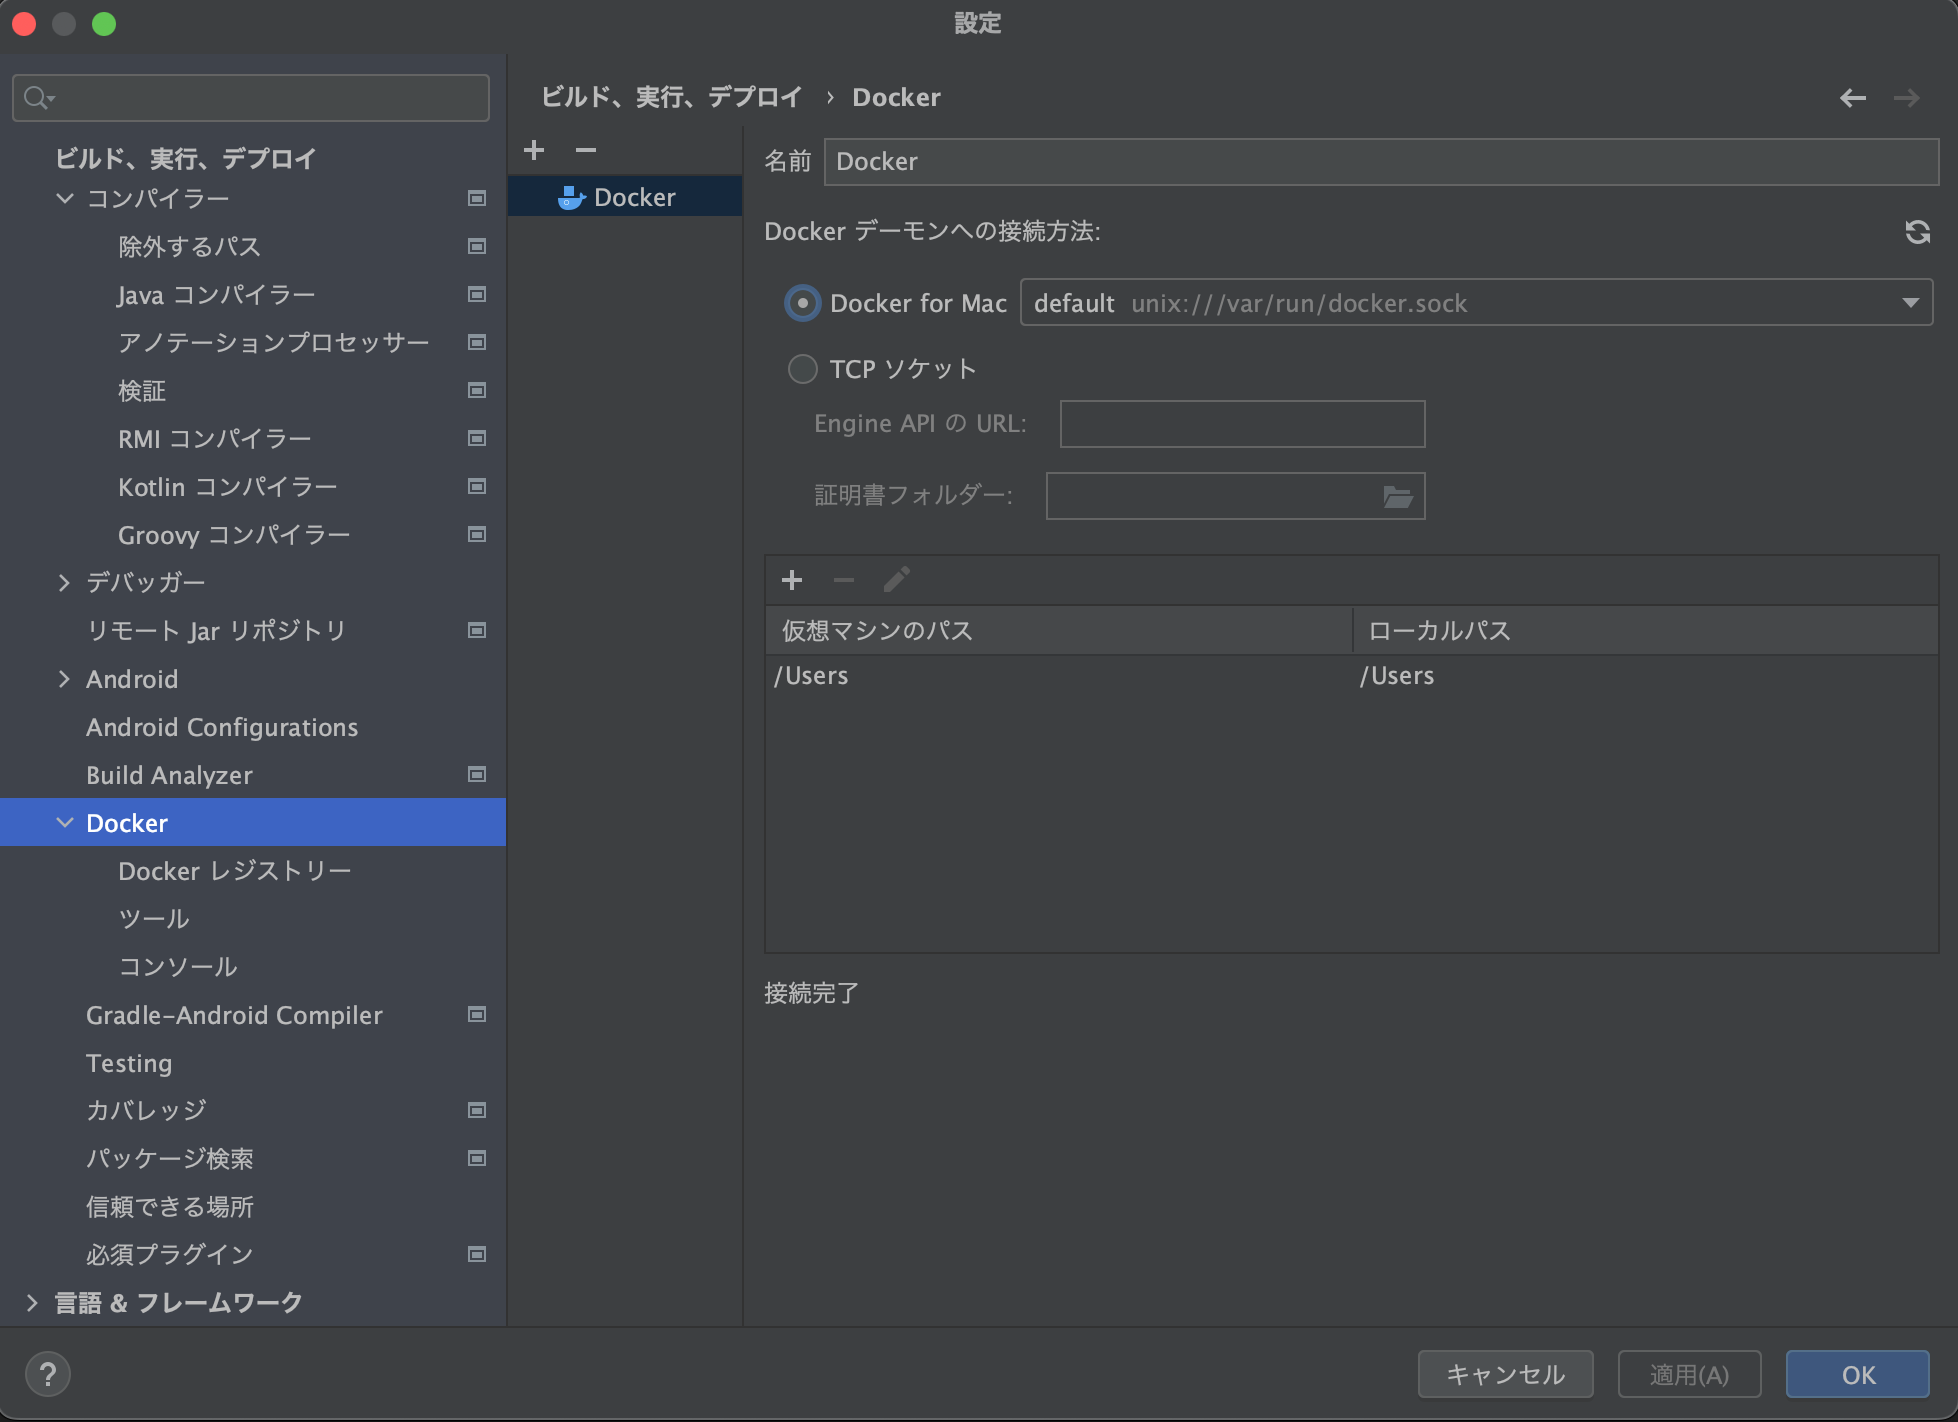Click the Docker whale icon in the list
Viewport: 1958px width, 1422px height.
(x=570, y=197)
